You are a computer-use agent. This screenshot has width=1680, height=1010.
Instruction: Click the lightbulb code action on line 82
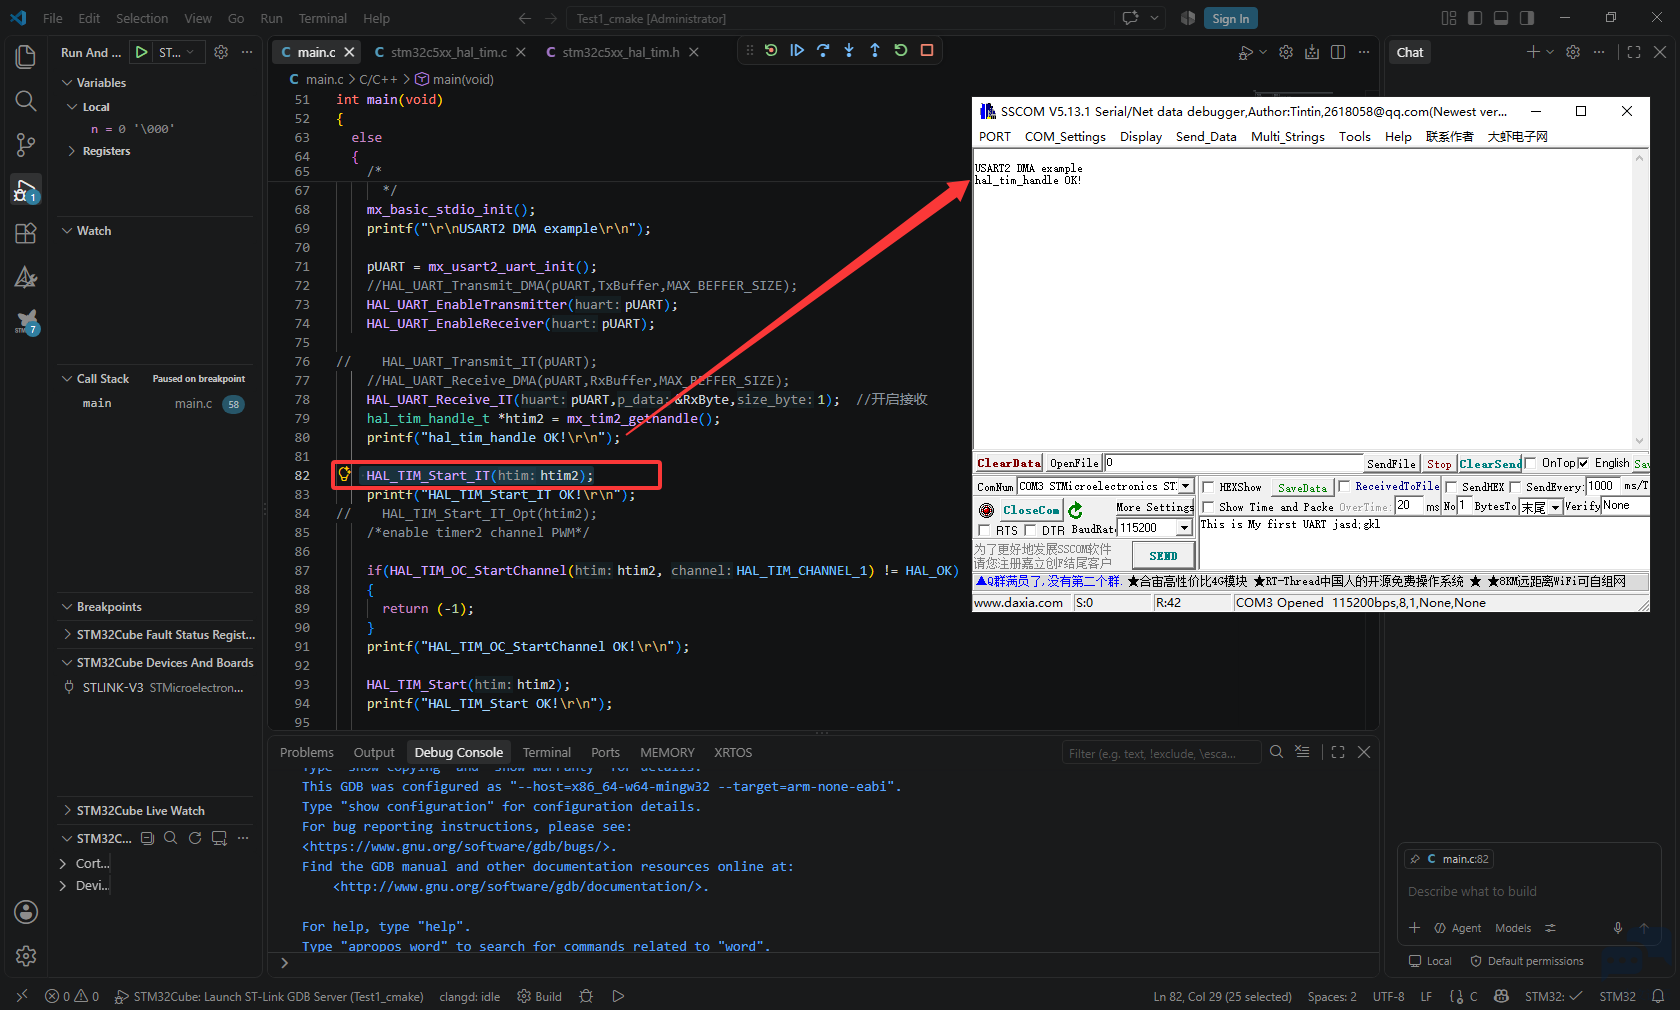pyautogui.click(x=344, y=474)
